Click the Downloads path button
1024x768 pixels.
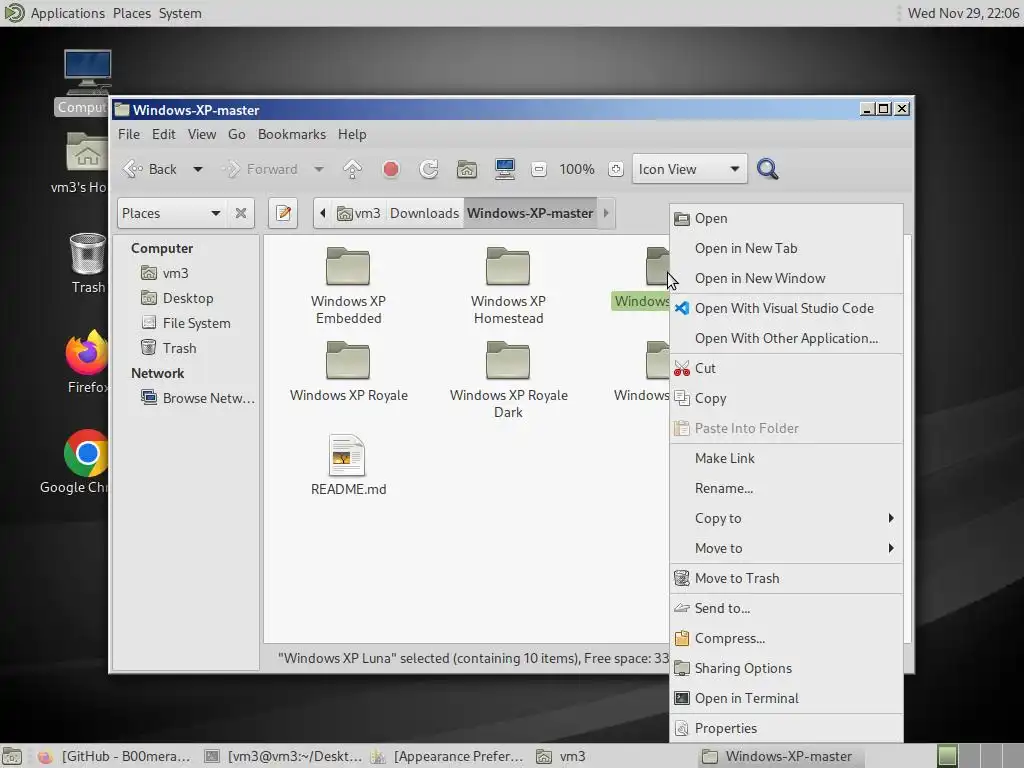click(424, 213)
